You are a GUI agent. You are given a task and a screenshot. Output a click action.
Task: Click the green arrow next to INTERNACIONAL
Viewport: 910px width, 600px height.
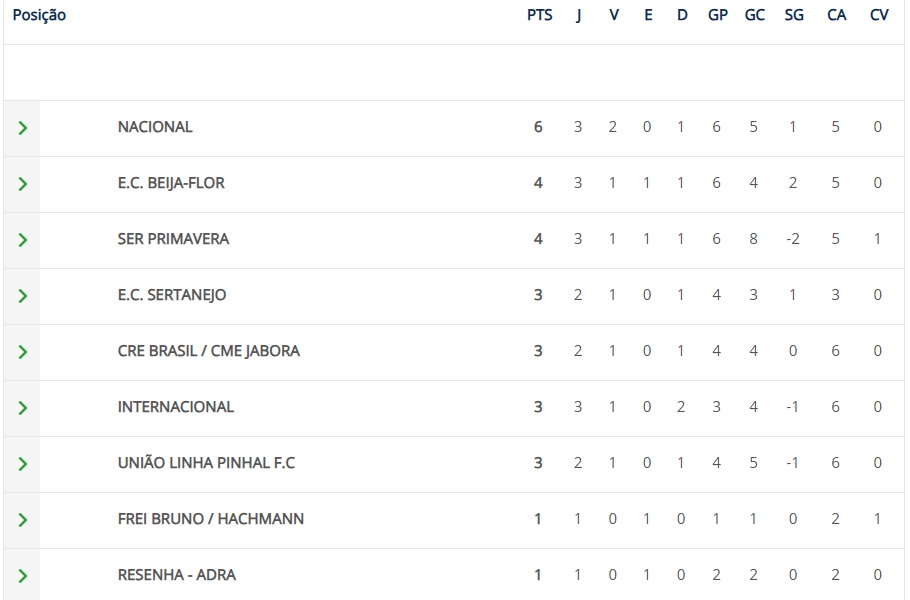click(x=23, y=408)
